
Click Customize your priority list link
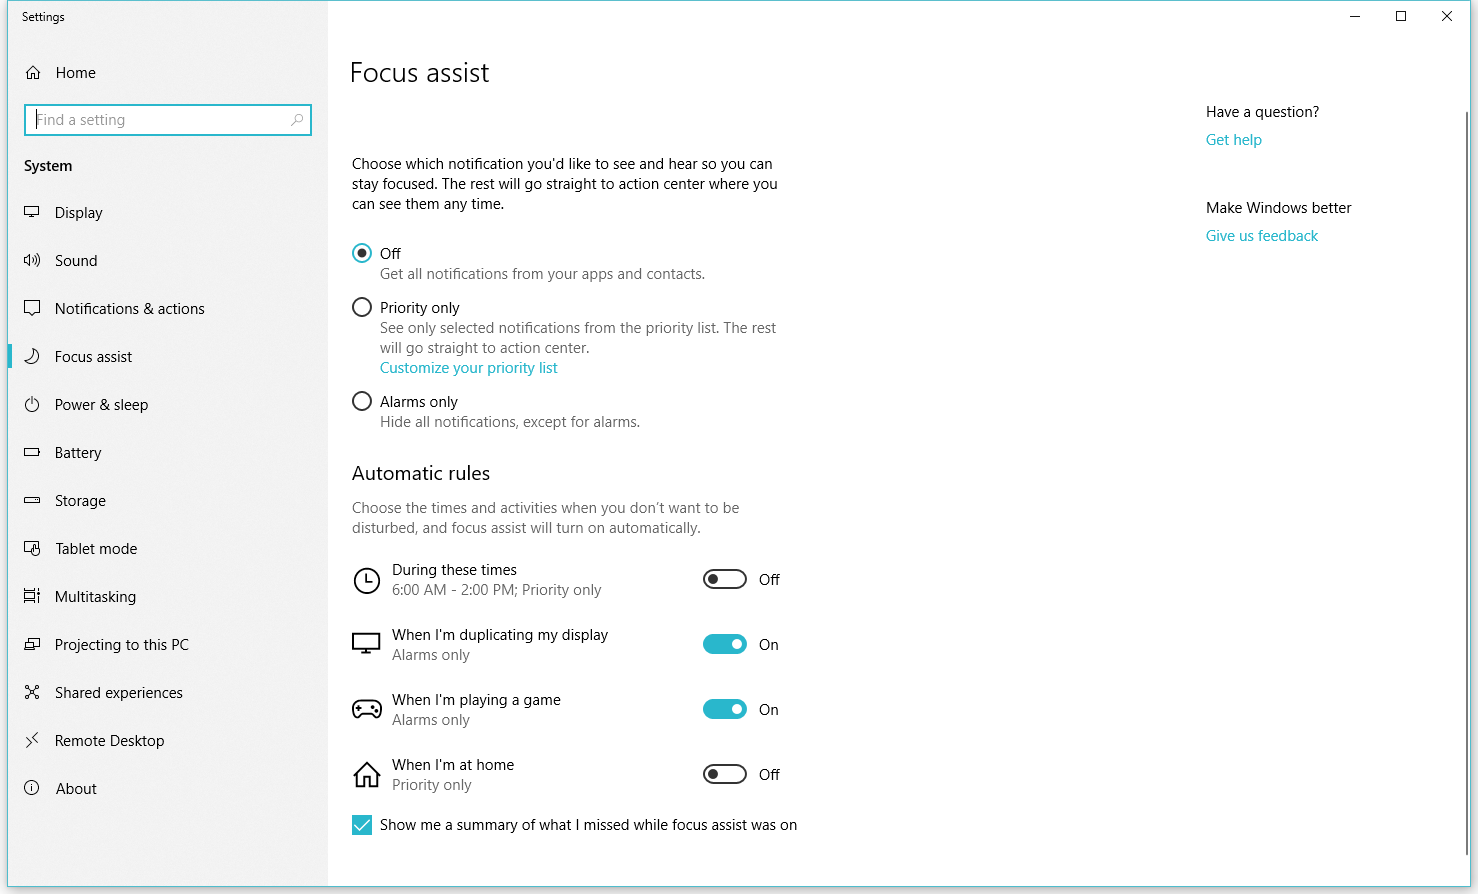tap(468, 368)
